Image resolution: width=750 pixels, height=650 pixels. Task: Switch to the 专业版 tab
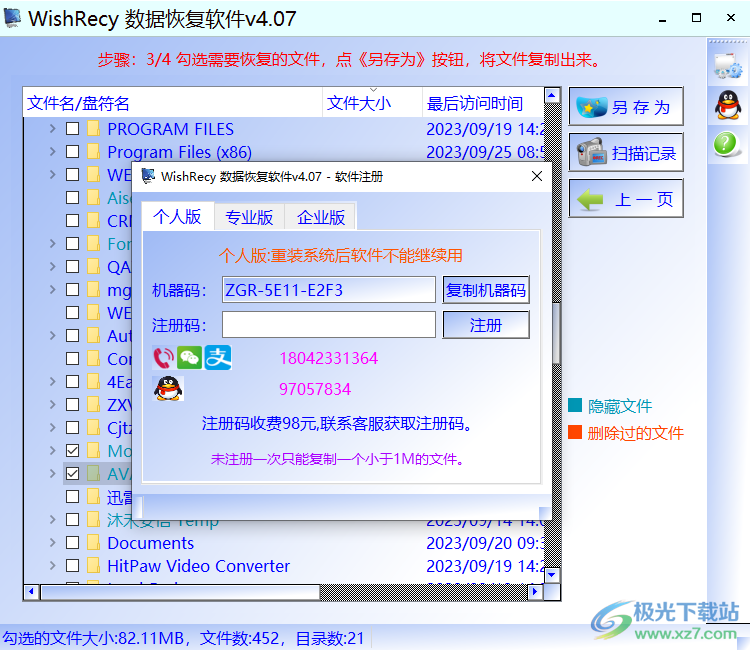[249, 218]
